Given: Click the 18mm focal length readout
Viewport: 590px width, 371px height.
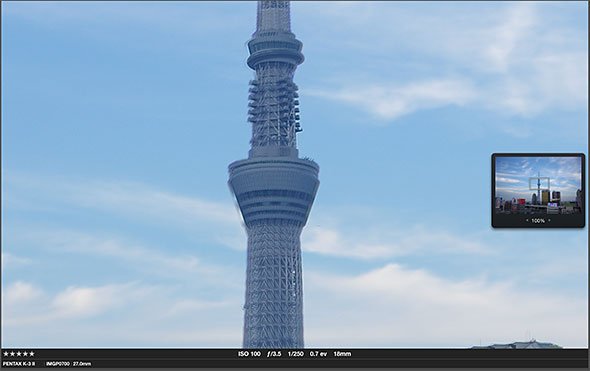Looking at the screenshot, I should (342, 354).
